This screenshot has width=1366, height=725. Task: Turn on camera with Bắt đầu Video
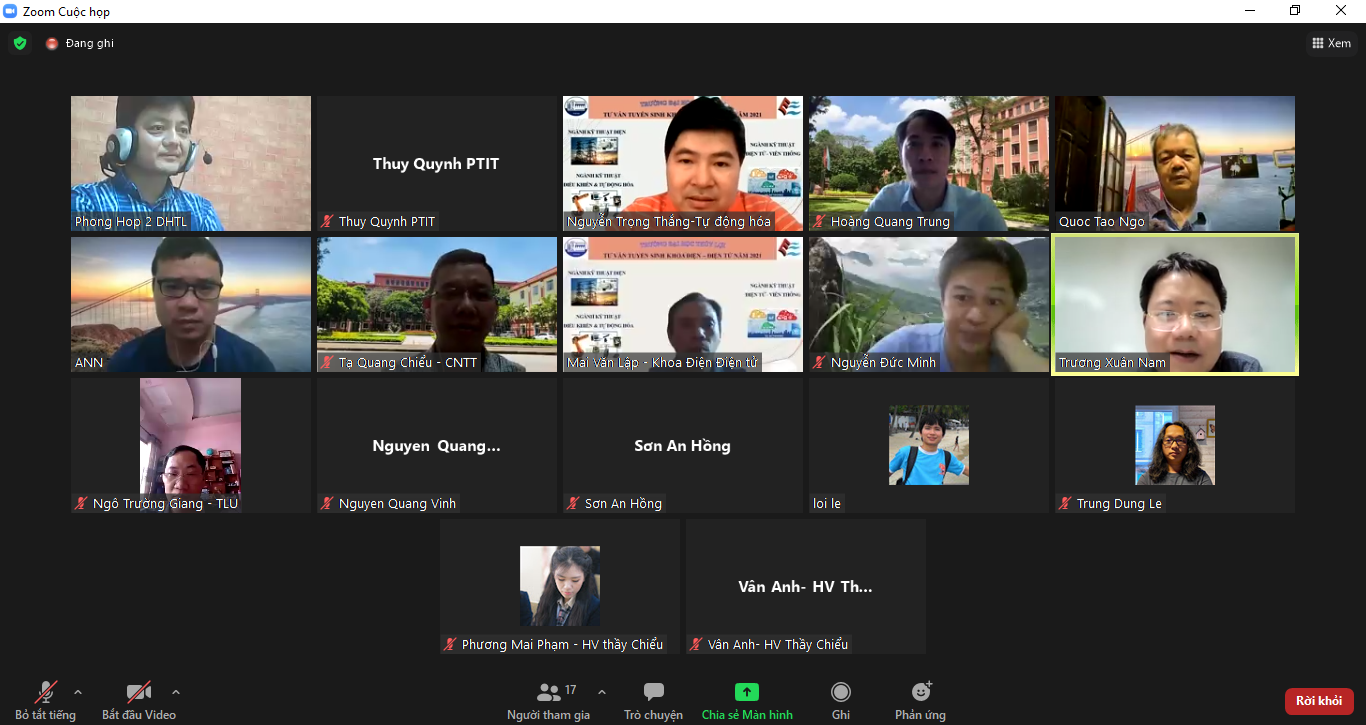(138, 700)
